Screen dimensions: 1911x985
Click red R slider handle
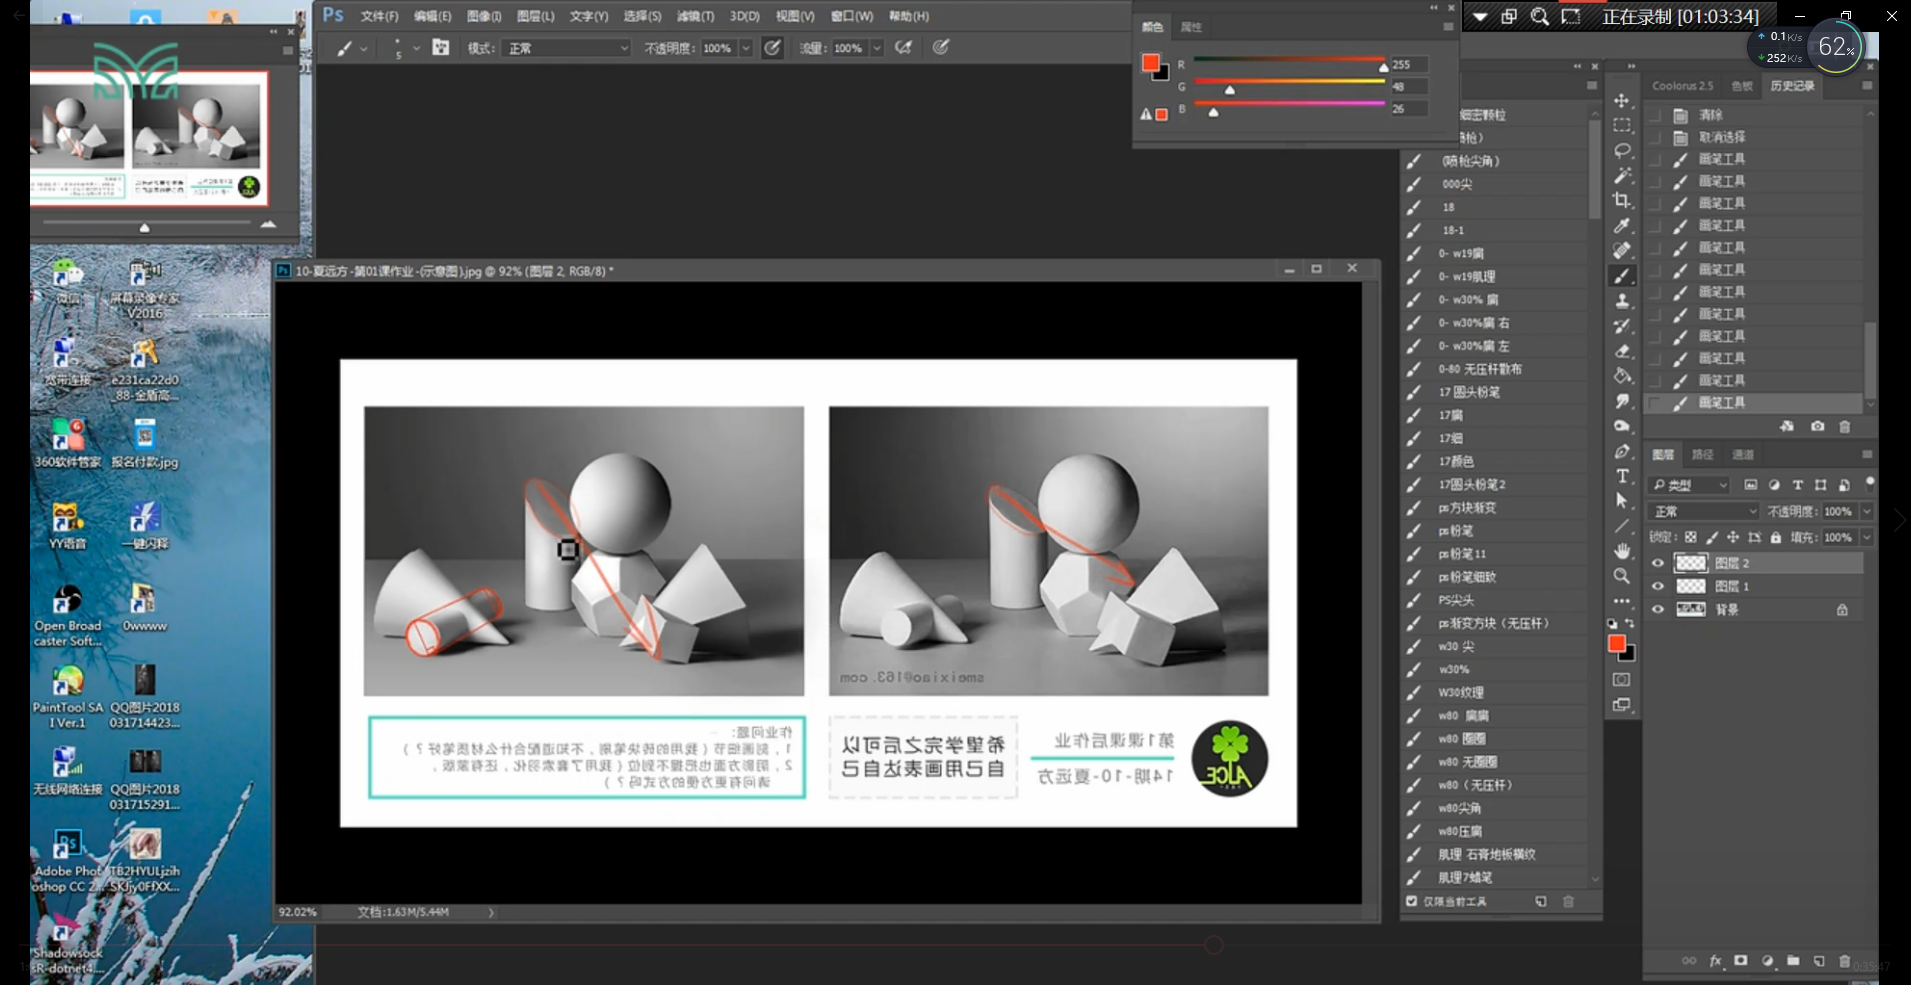[x=1383, y=67]
